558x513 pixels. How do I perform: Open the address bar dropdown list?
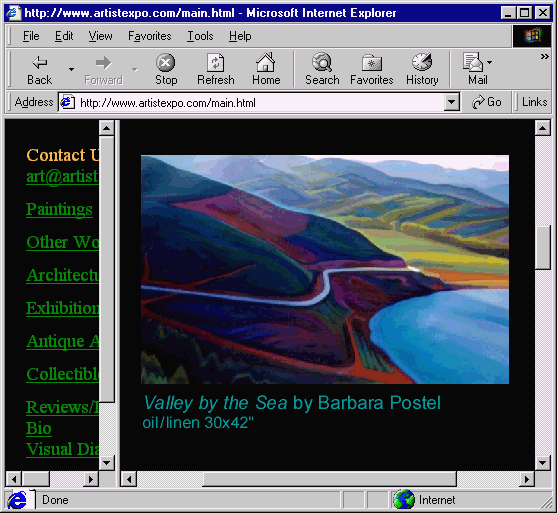coord(452,102)
